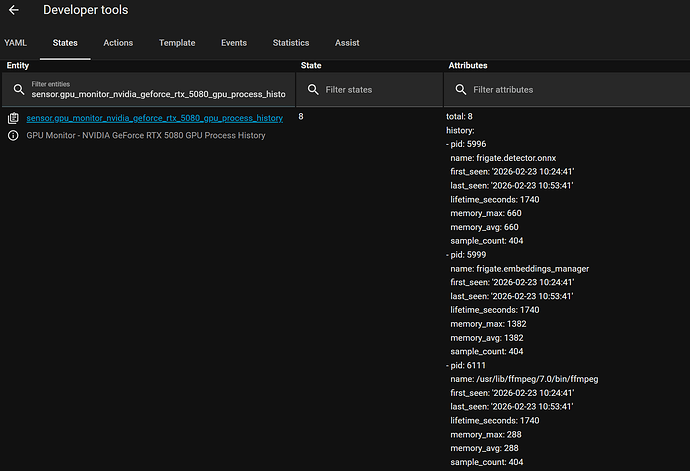Click the magnifier icon in Filter entities

(18, 89)
